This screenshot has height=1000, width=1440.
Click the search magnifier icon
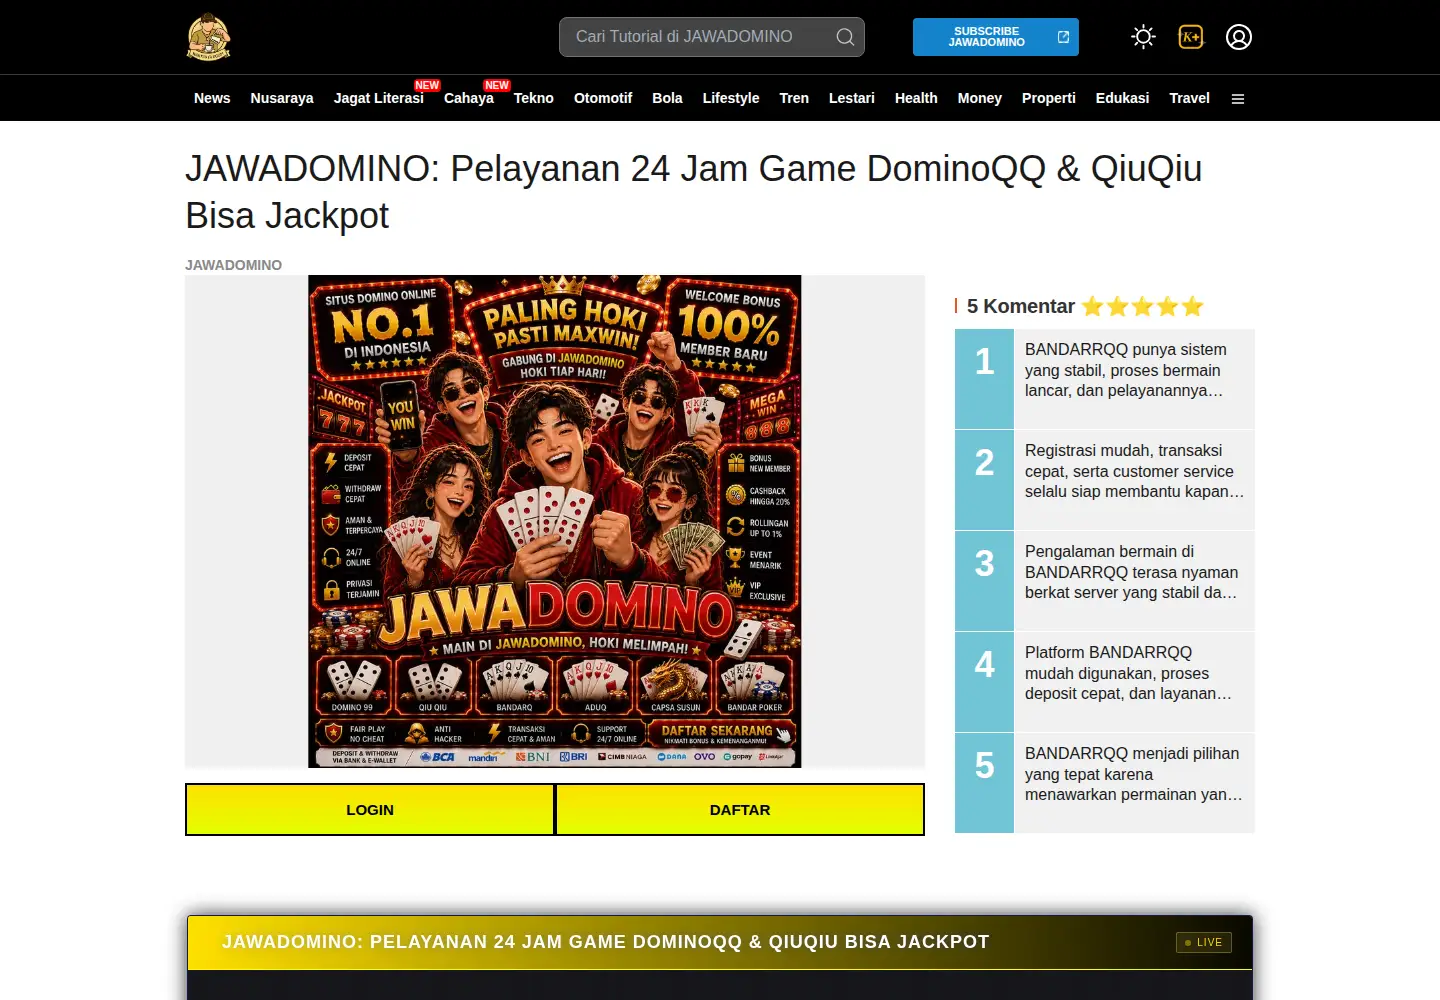point(845,37)
